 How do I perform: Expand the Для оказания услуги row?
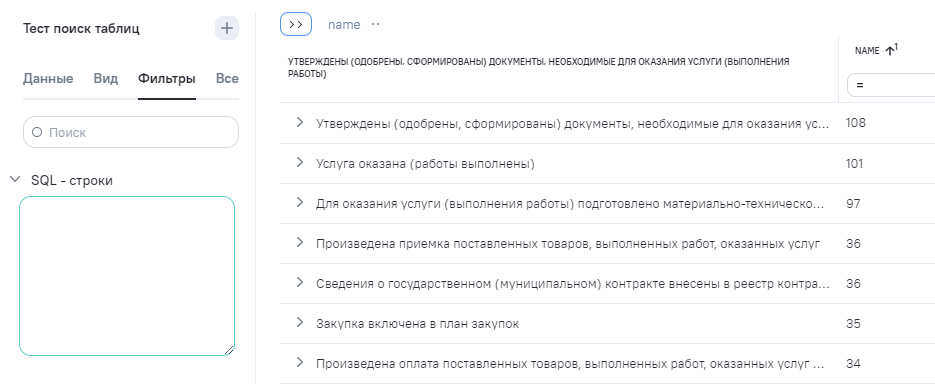click(300, 203)
